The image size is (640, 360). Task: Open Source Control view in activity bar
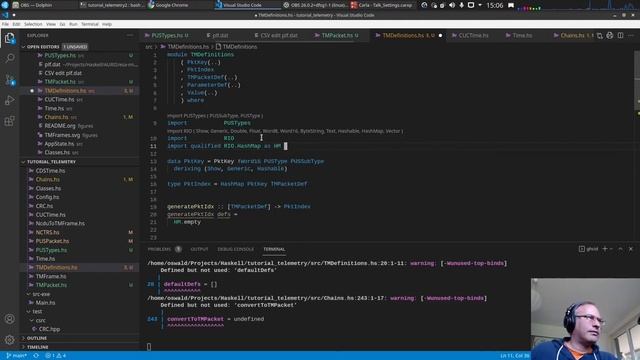click(9, 80)
